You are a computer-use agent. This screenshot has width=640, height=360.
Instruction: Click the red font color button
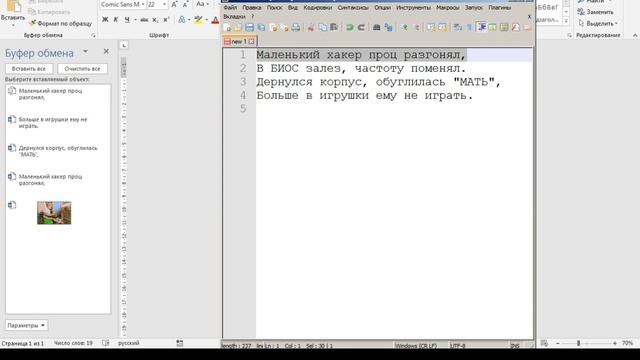click(215, 20)
